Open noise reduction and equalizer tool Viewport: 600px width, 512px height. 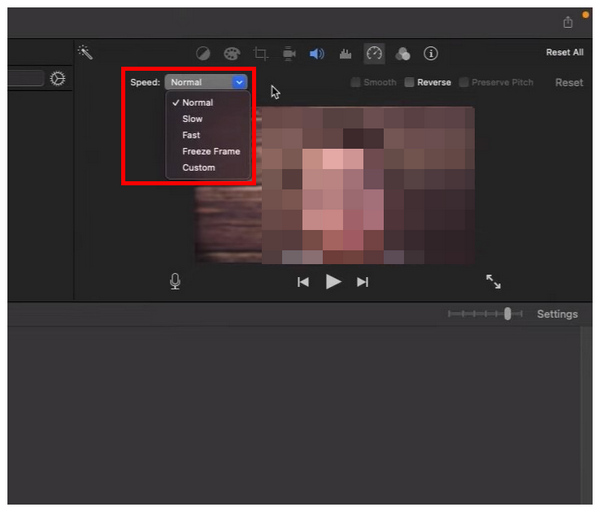345,54
